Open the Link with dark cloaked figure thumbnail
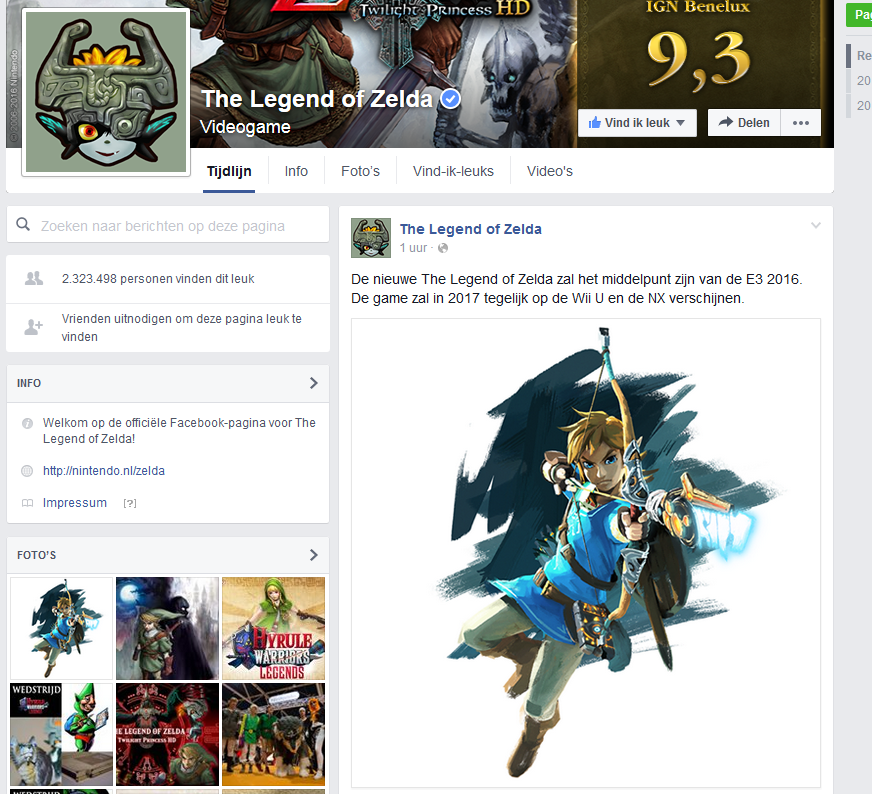The image size is (872, 794). point(167,628)
